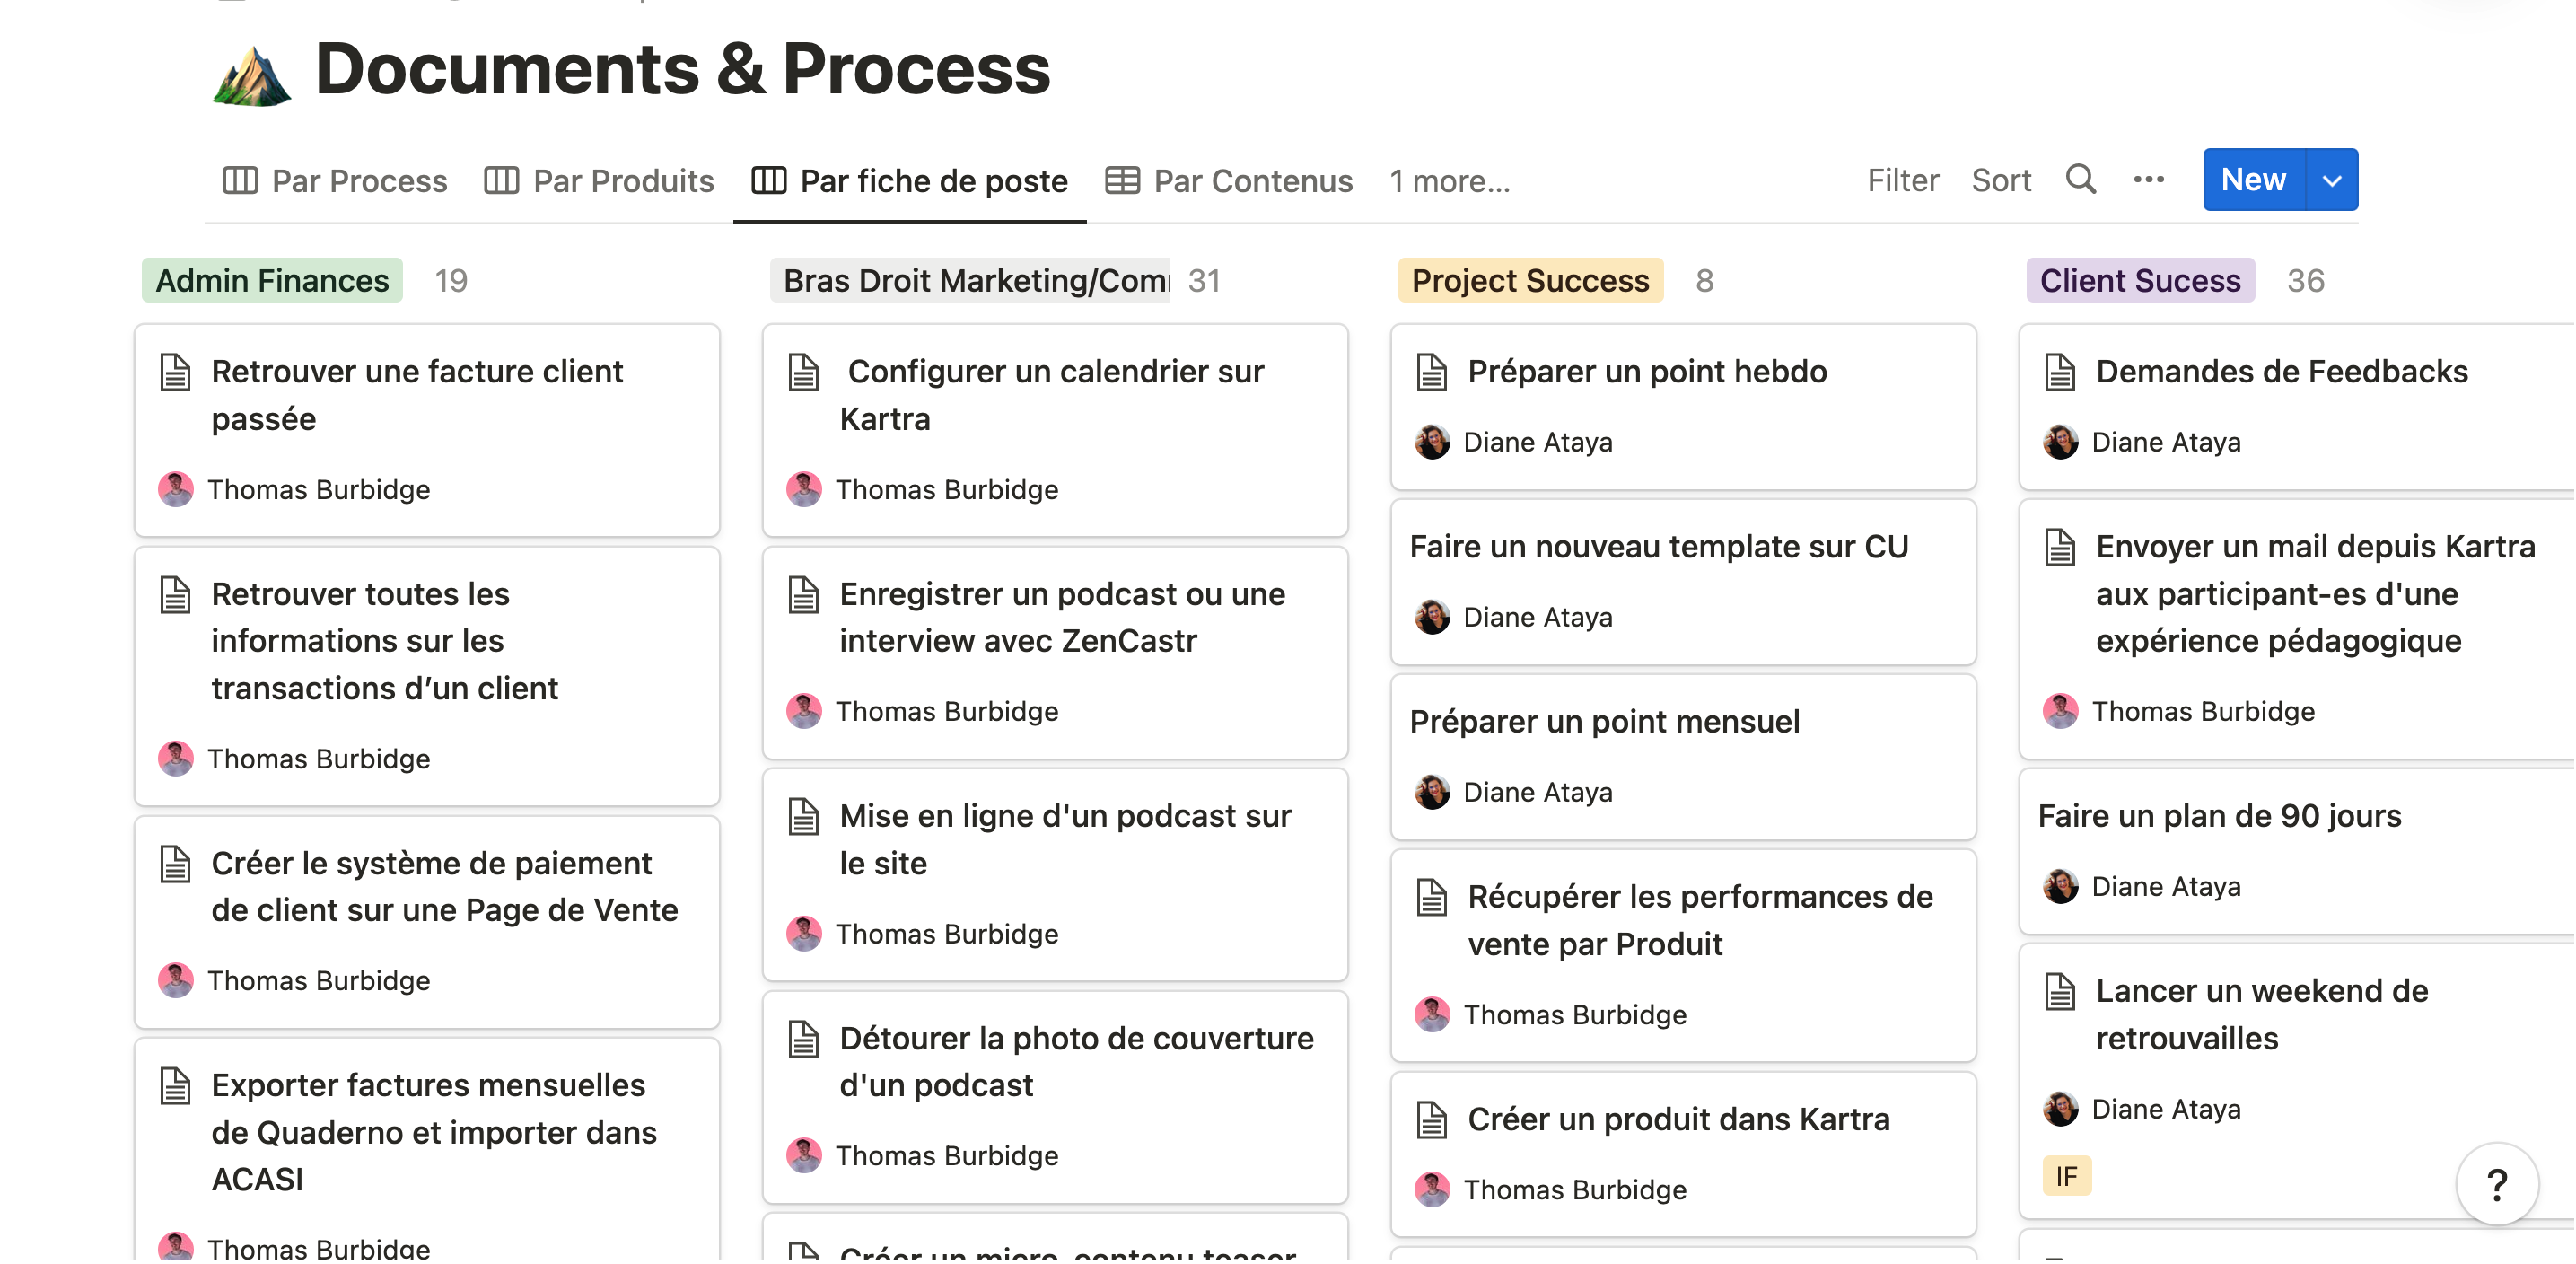Click the blue New button

[x=2253, y=180]
